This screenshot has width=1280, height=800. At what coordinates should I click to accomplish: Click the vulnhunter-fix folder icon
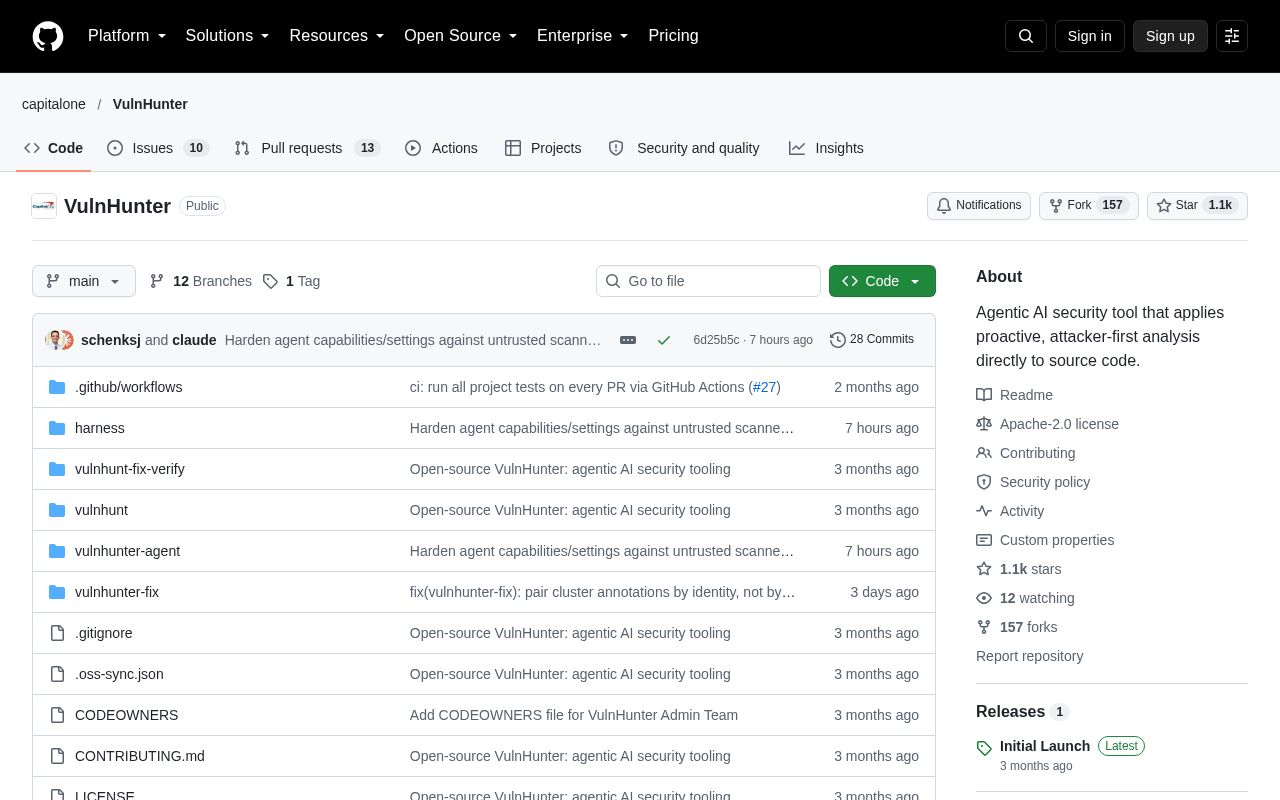tap(57, 592)
